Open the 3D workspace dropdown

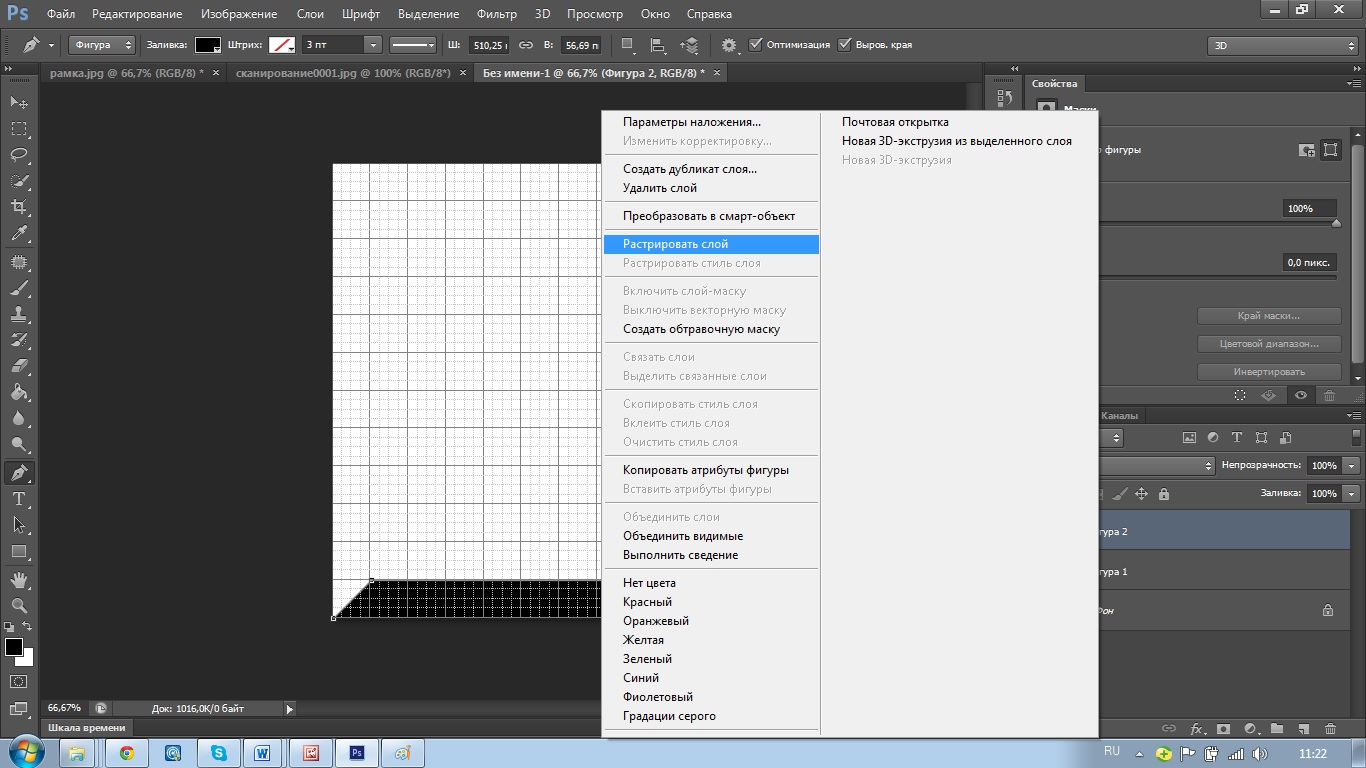[x=1282, y=45]
